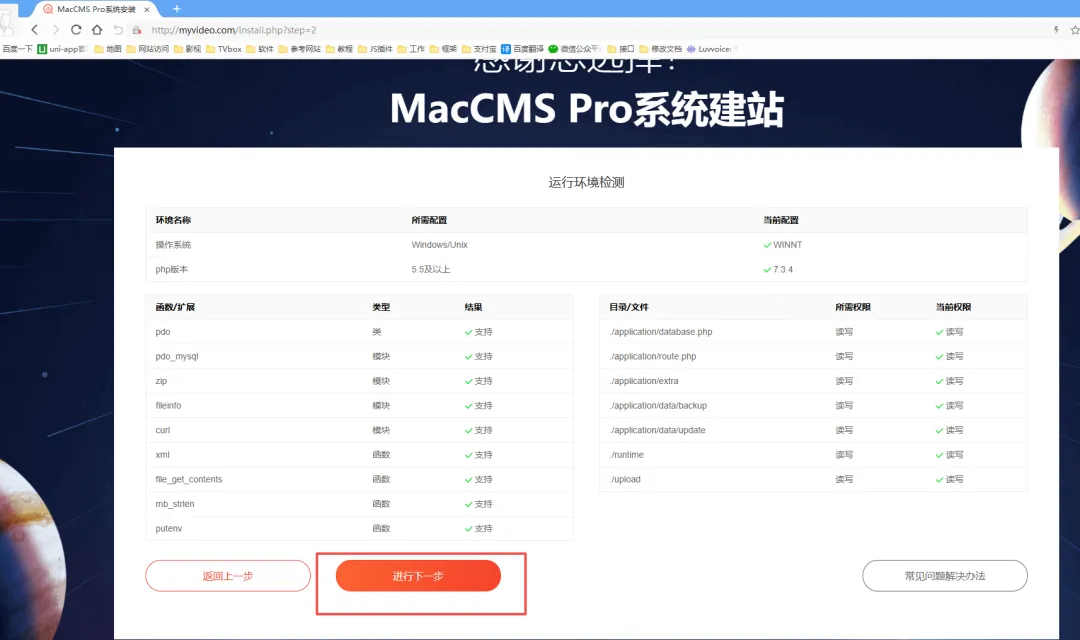Click the file_get_contents row name
1080x640 pixels.
189,479
